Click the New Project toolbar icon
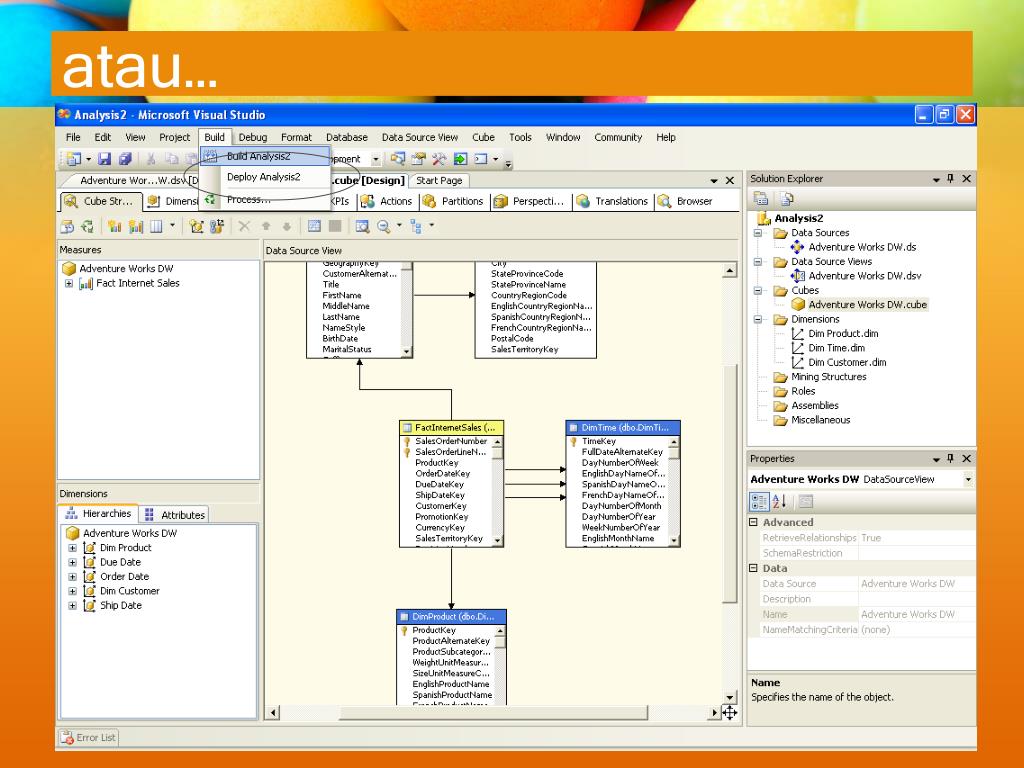This screenshot has height=768, width=1024. coord(73,159)
